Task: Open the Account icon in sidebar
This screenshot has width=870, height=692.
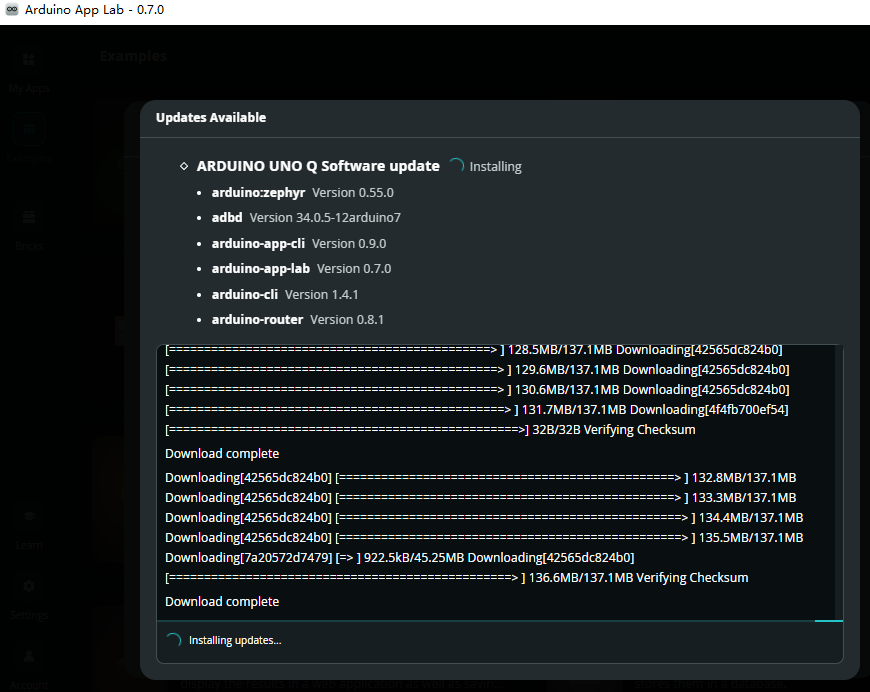Action: [x=29, y=656]
